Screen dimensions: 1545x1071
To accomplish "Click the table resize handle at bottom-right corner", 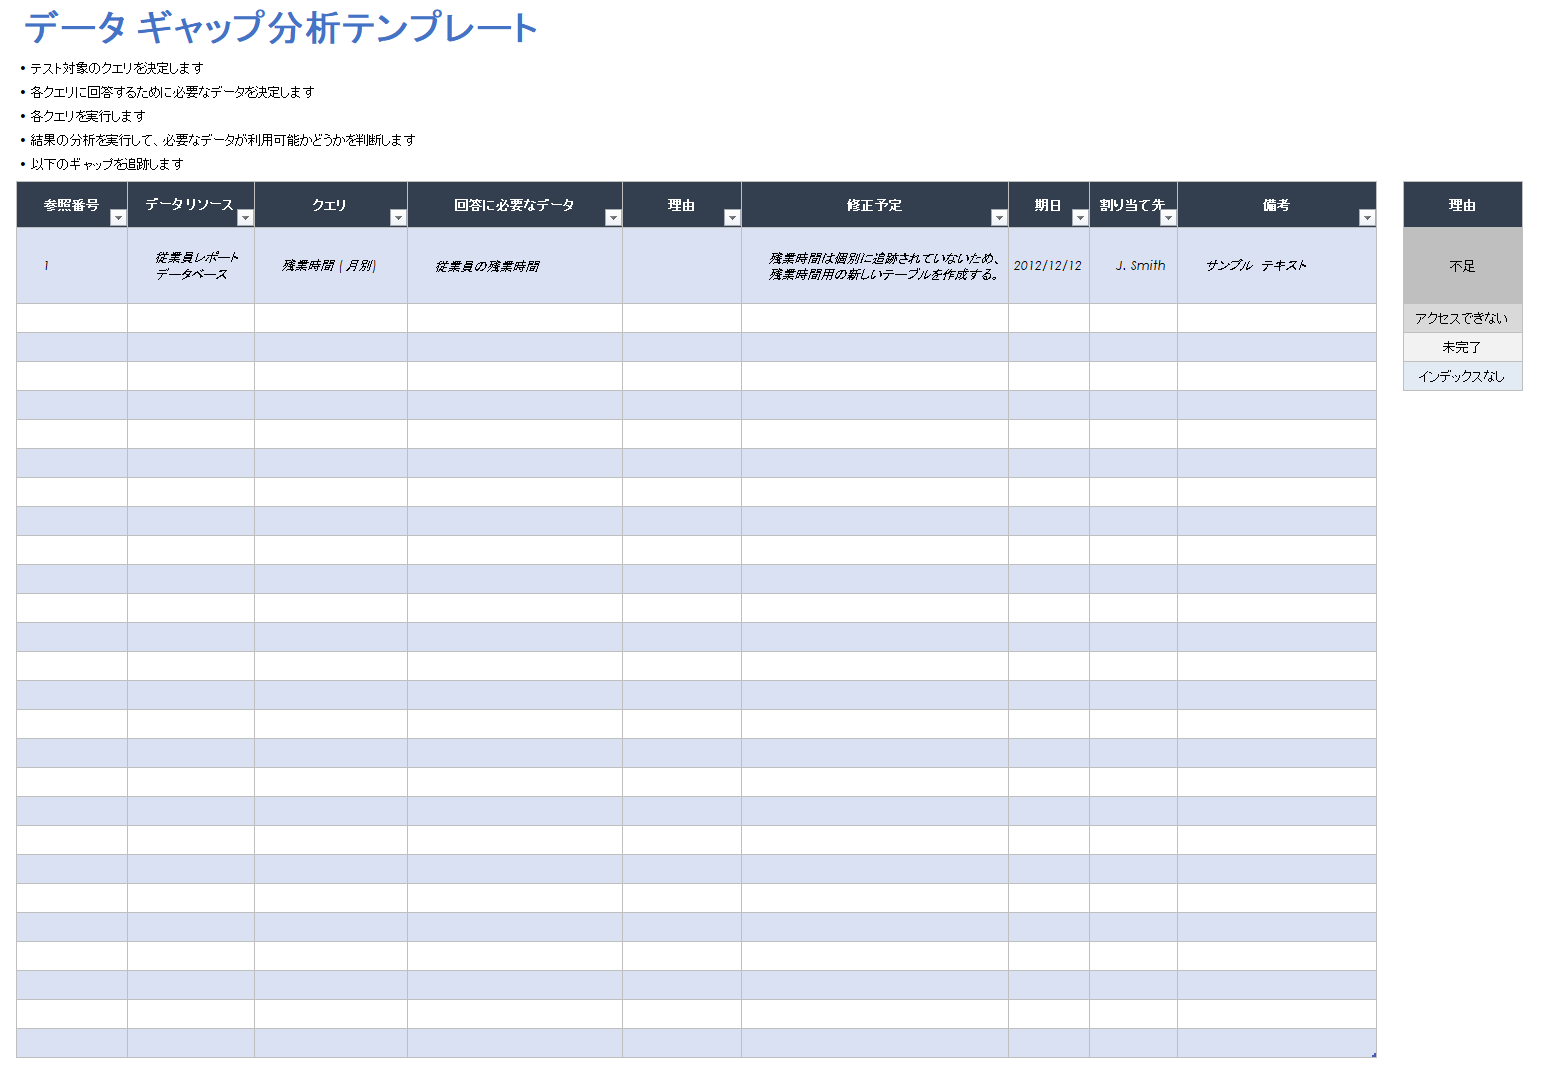I will pos(1374,1055).
